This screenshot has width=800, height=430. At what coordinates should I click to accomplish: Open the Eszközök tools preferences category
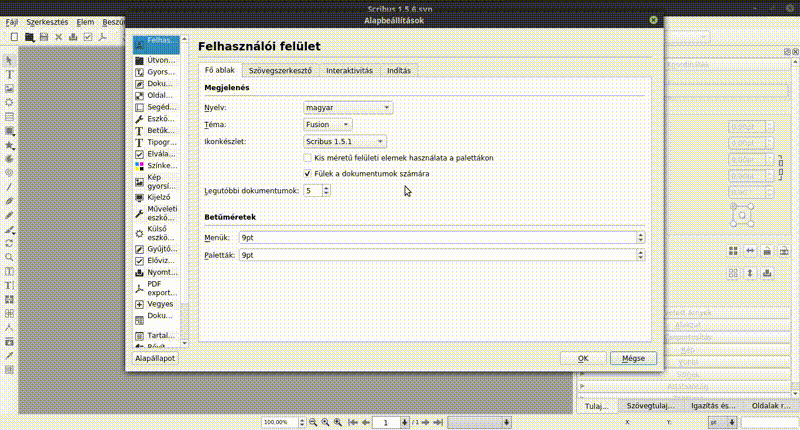(139, 119)
